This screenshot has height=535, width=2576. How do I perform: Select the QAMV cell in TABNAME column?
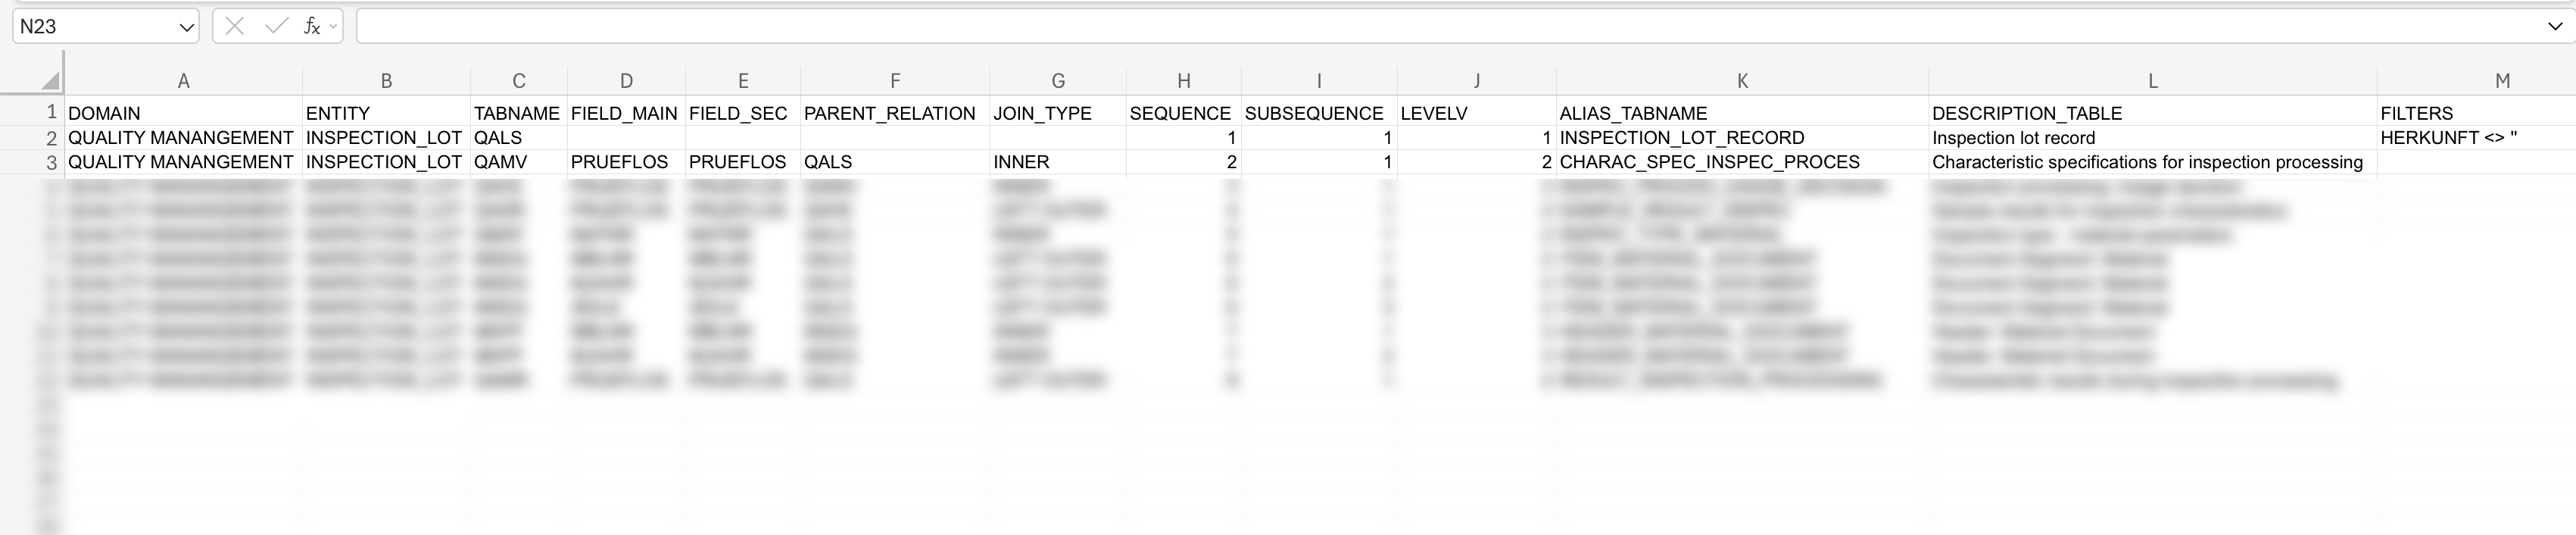[x=500, y=162]
